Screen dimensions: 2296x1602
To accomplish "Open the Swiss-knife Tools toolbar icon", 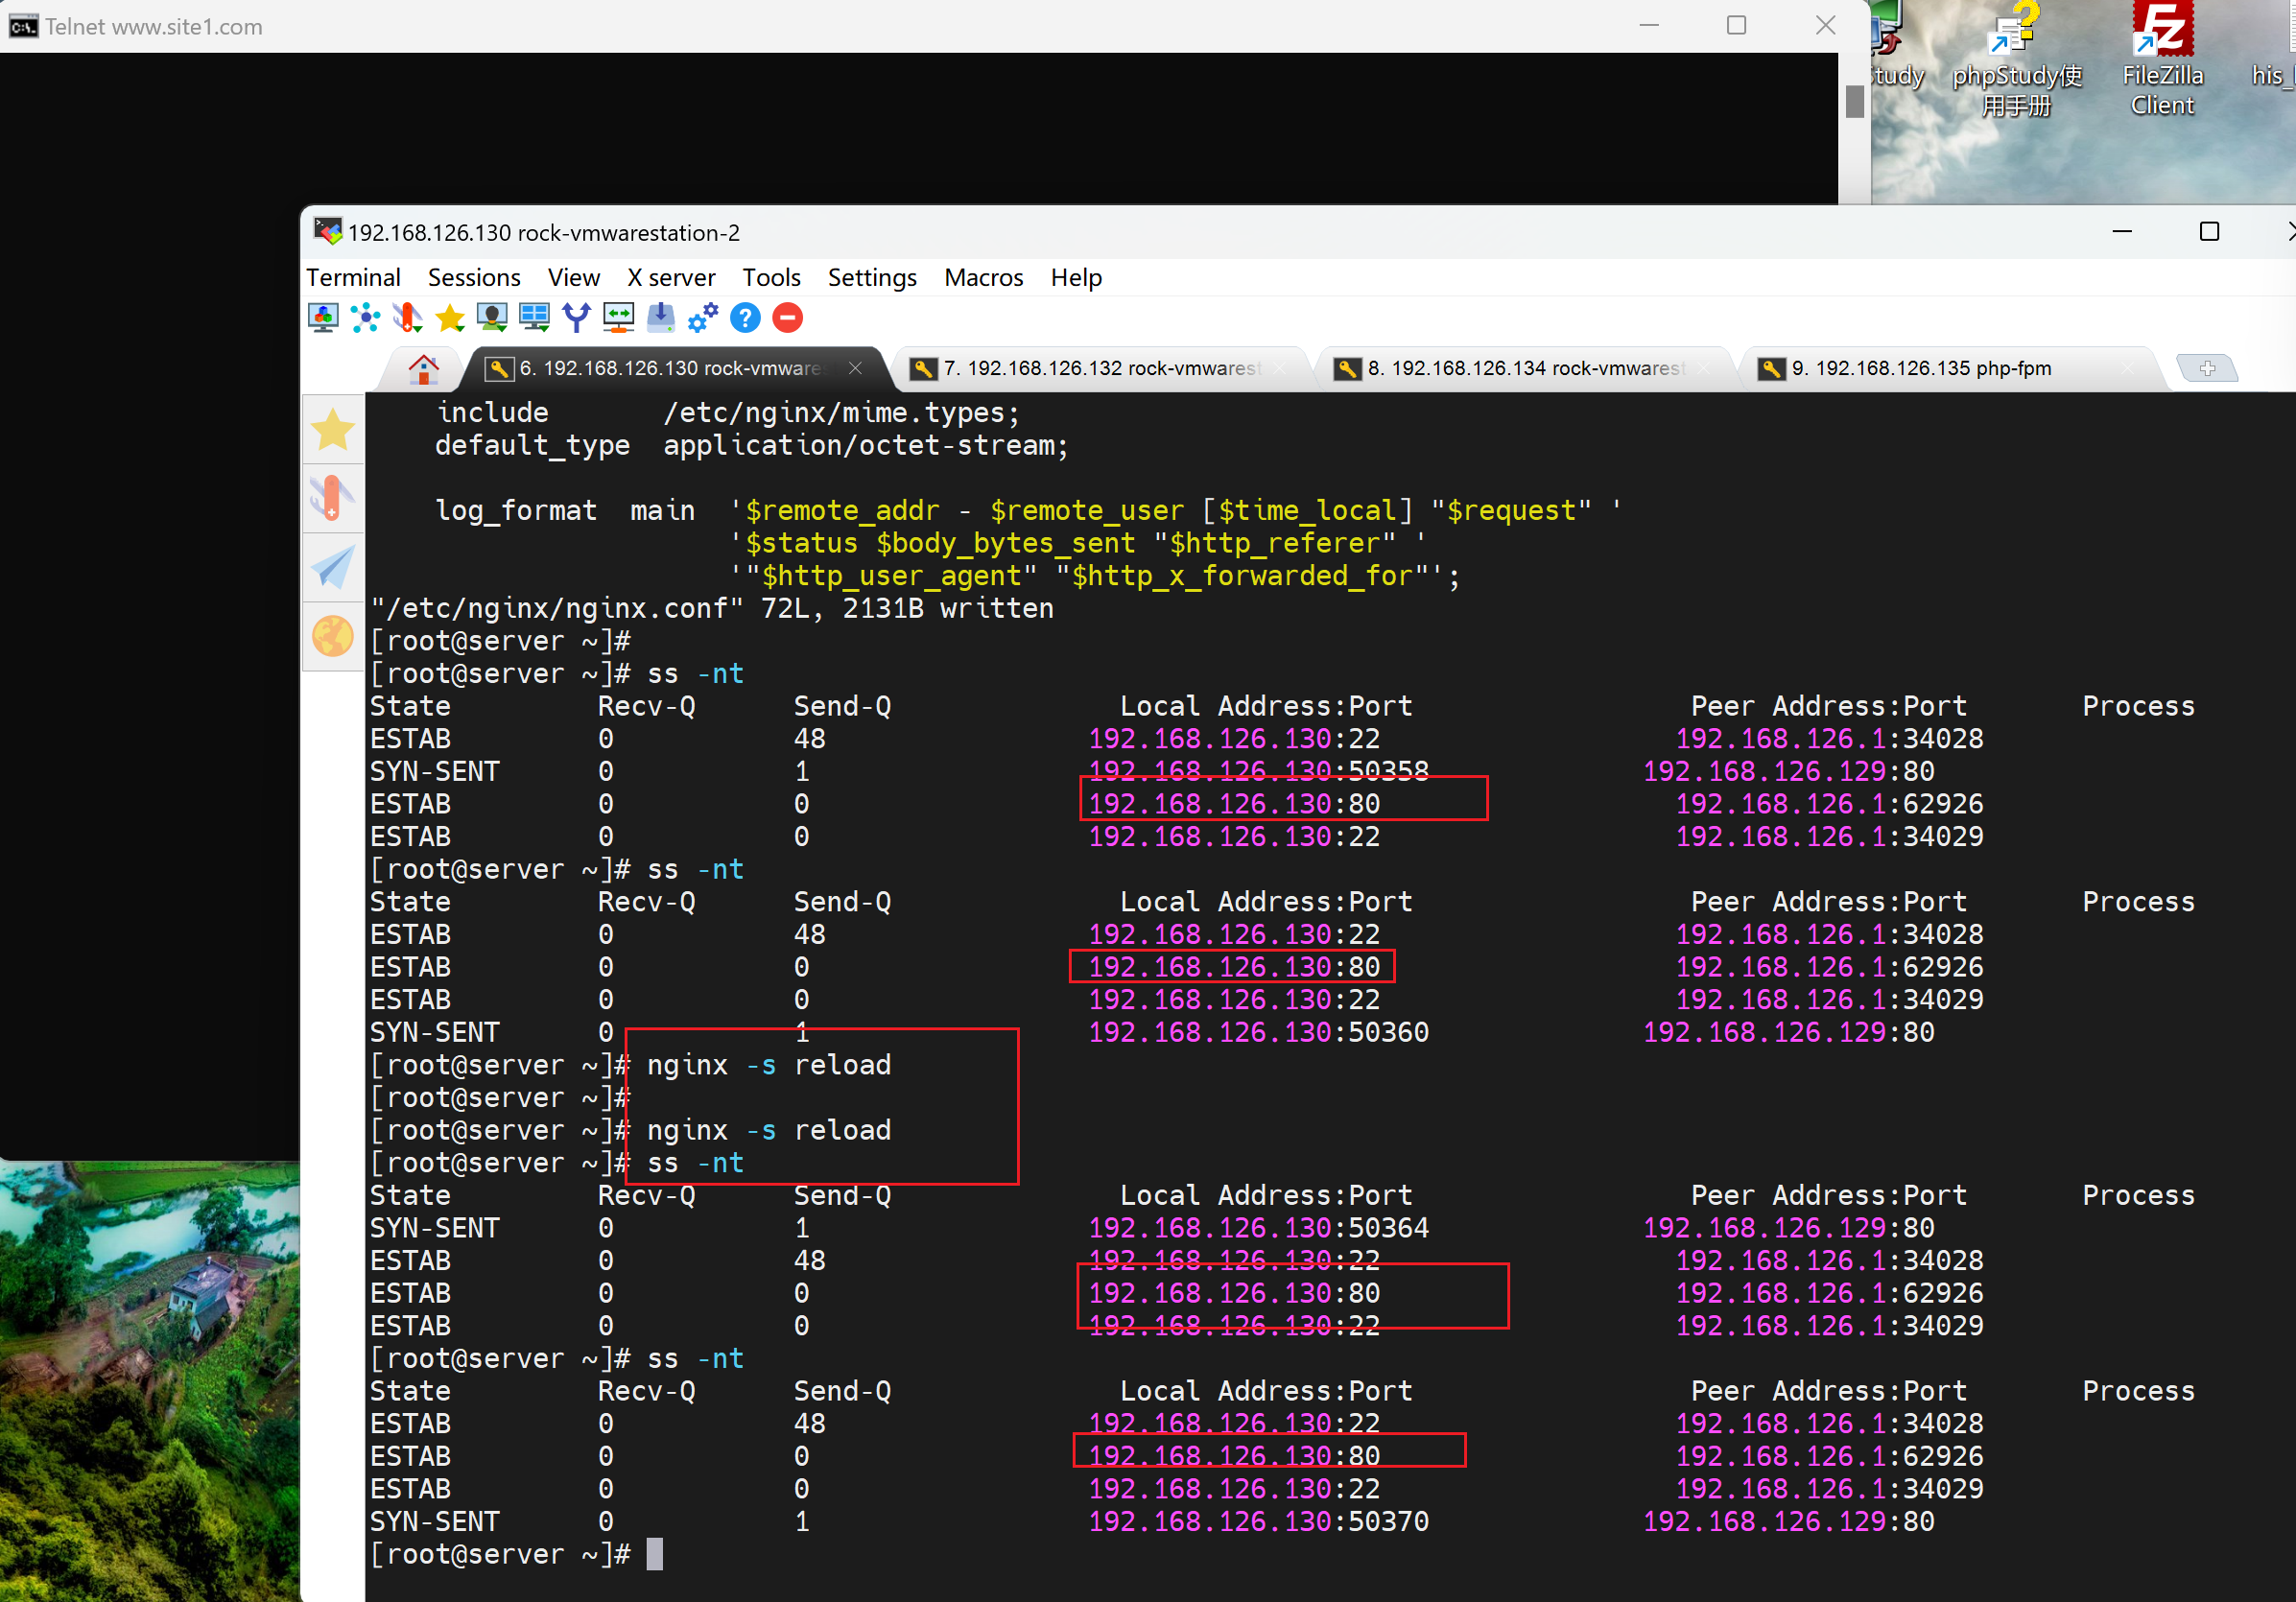I will click(x=407, y=318).
